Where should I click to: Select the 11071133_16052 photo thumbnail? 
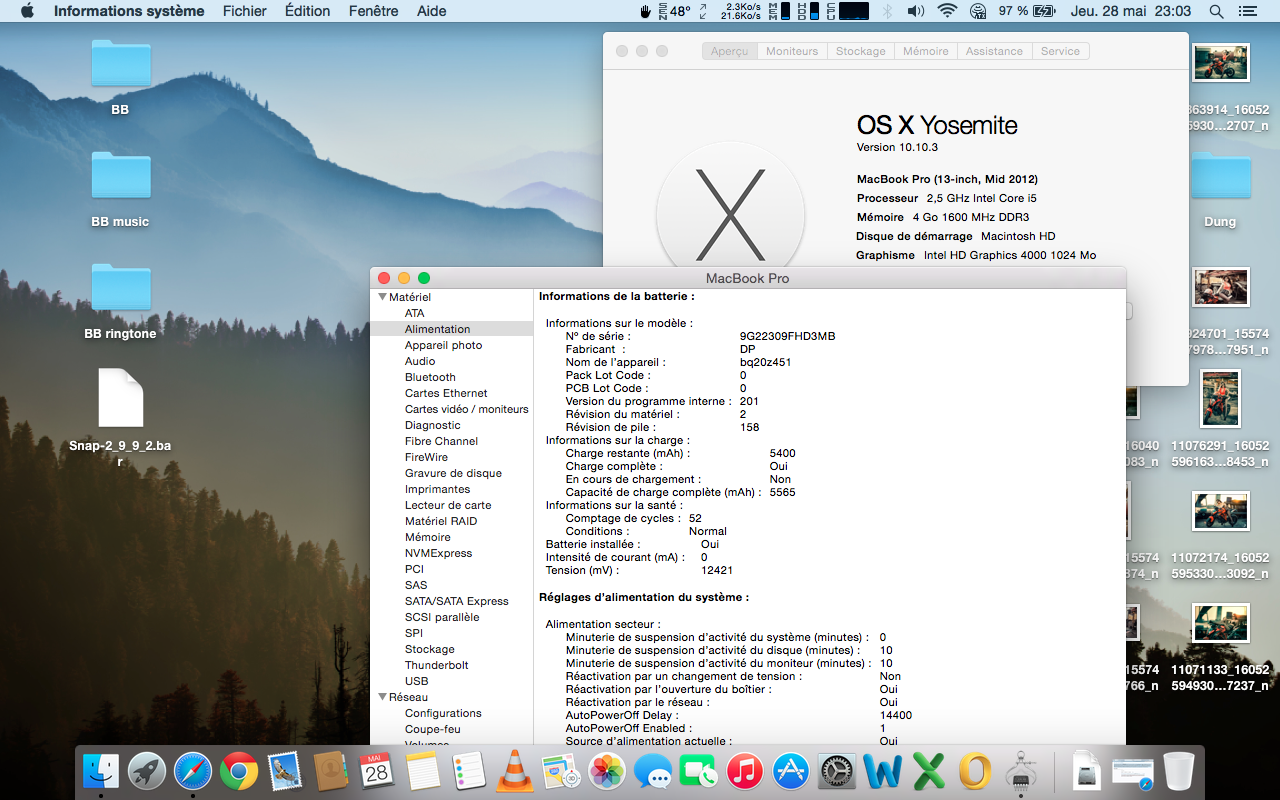click(x=1221, y=623)
